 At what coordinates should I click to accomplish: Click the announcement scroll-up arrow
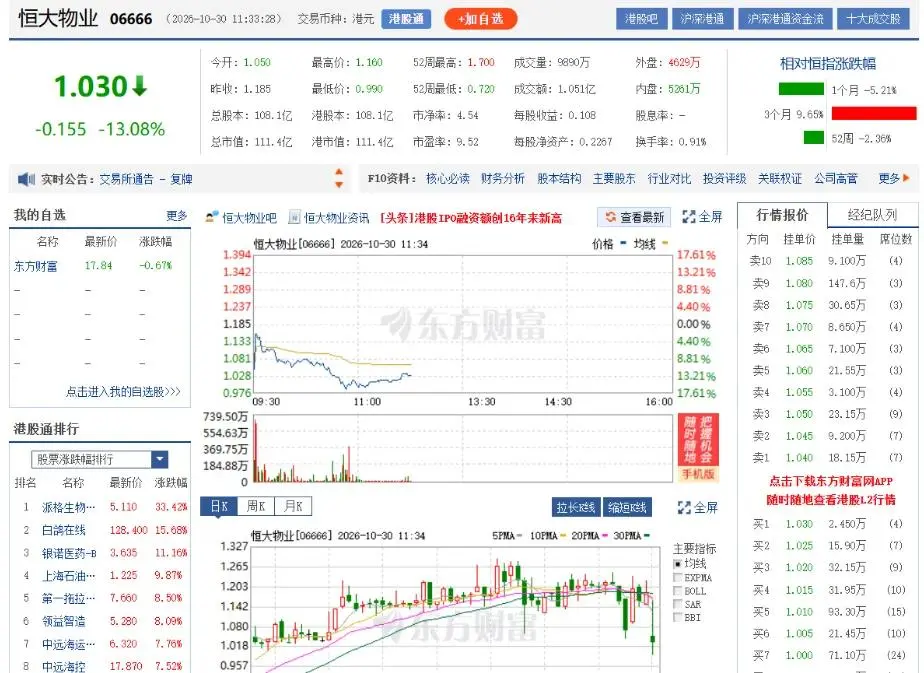coord(339,172)
